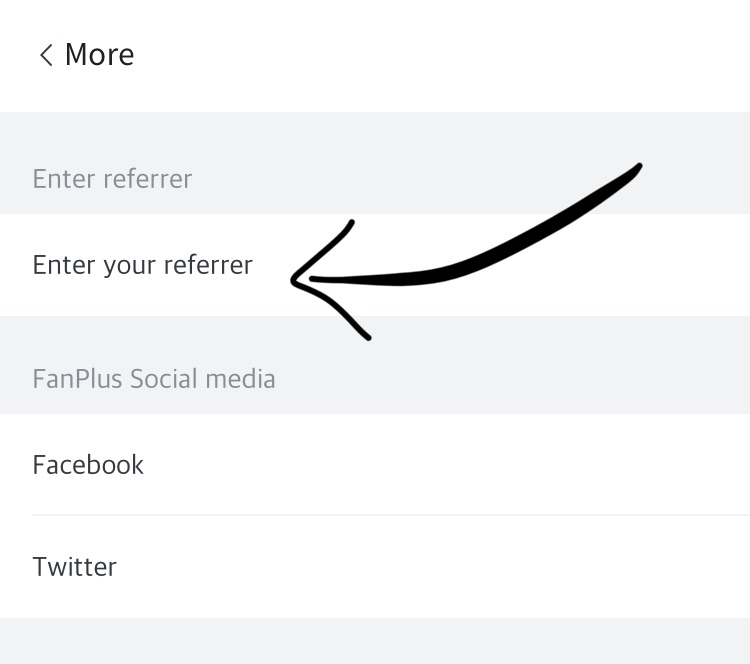Screen dimensions: 750x664
Task: Click the Enter referrer section header
Action: coord(112,179)
